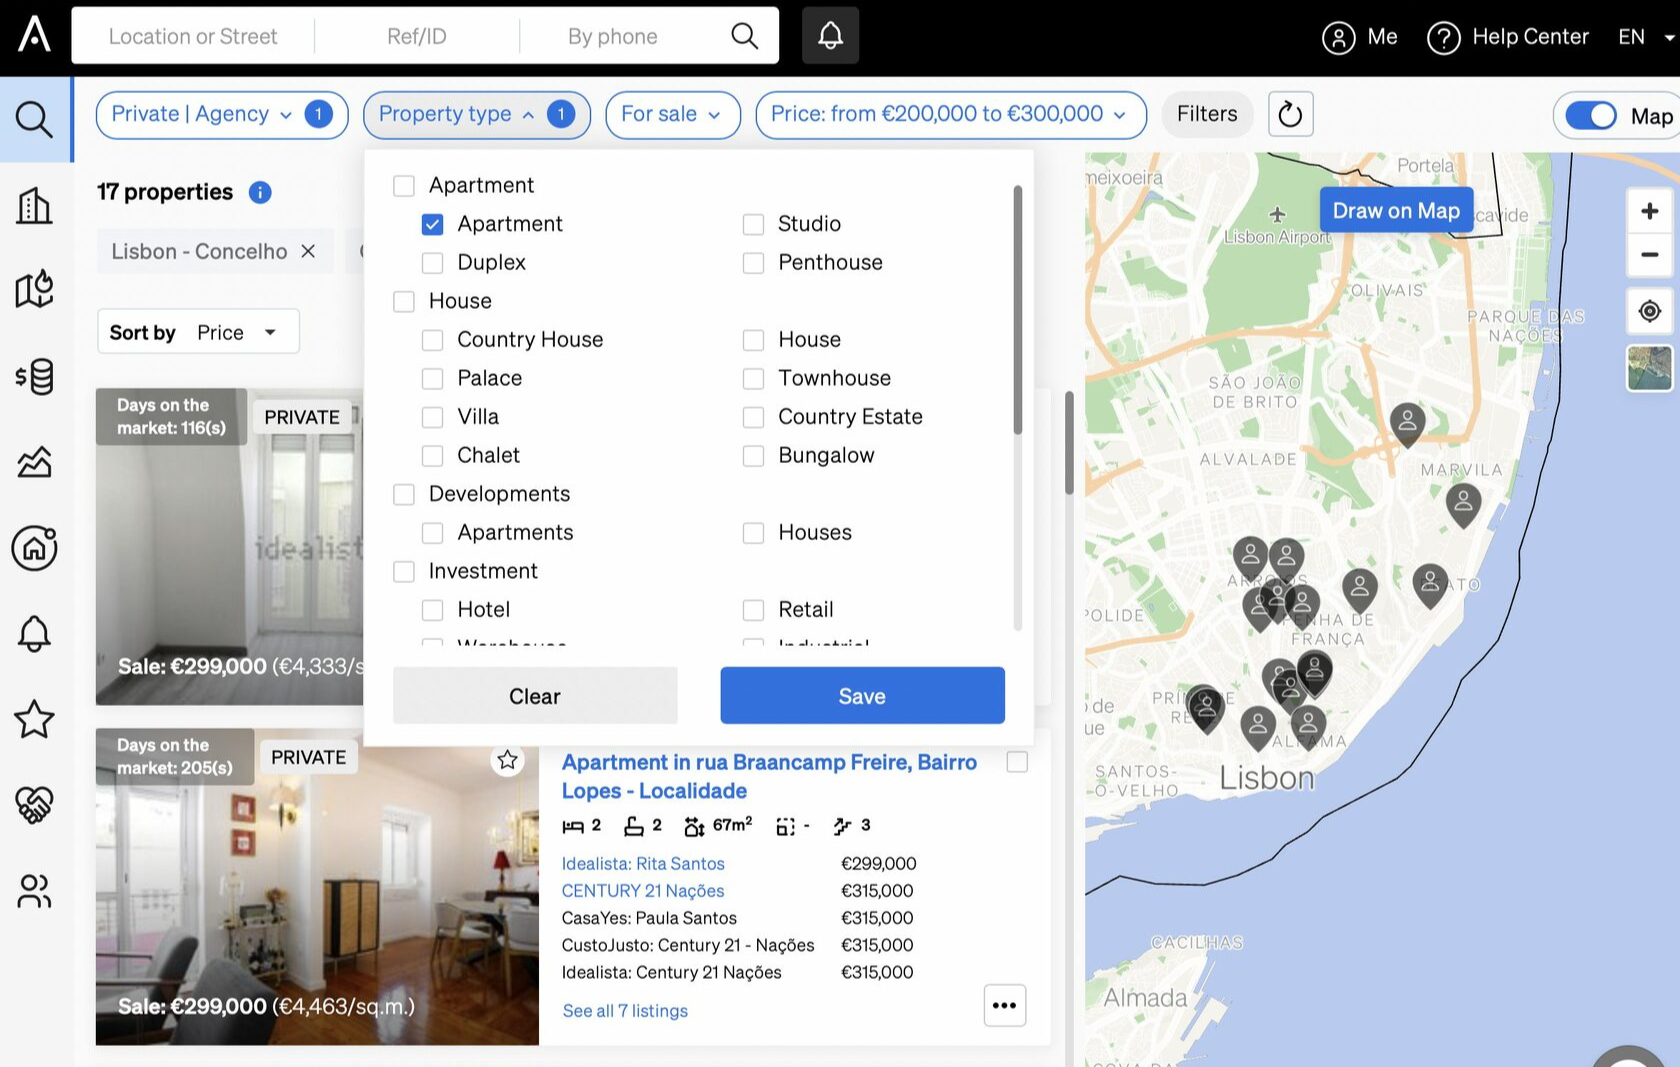The width and height of the screenshot is (1680, 1067).
Task: Switch to satellite map layer thumbnail
Action: 1649,368
